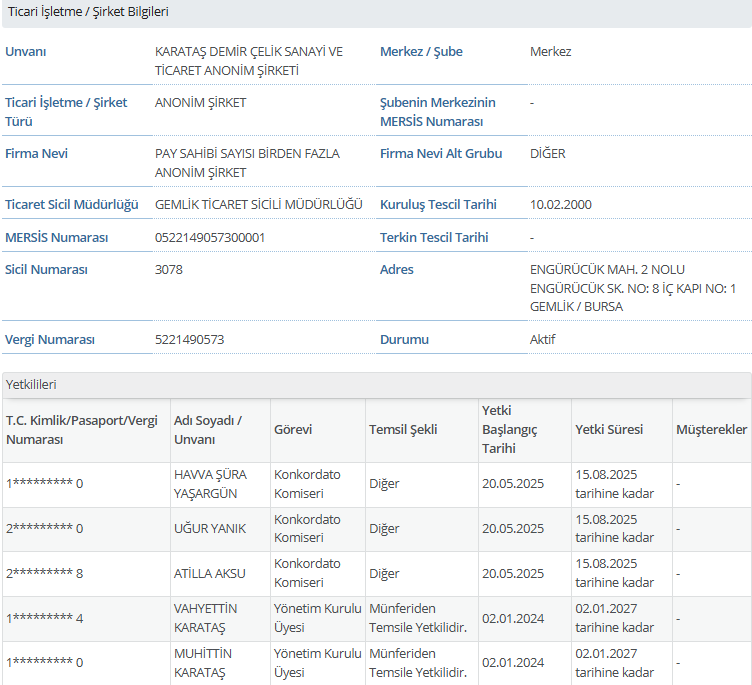
Task: Click the 'ANONİM ŞİRKET' company type value
Action: tap(200, 103)
